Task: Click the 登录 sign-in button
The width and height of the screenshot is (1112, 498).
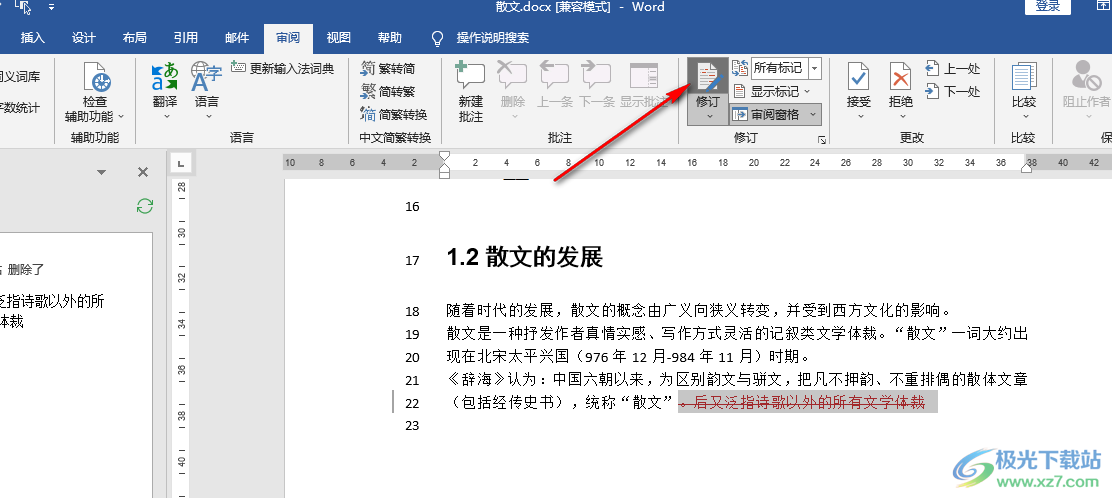Action: point(1047,6)
